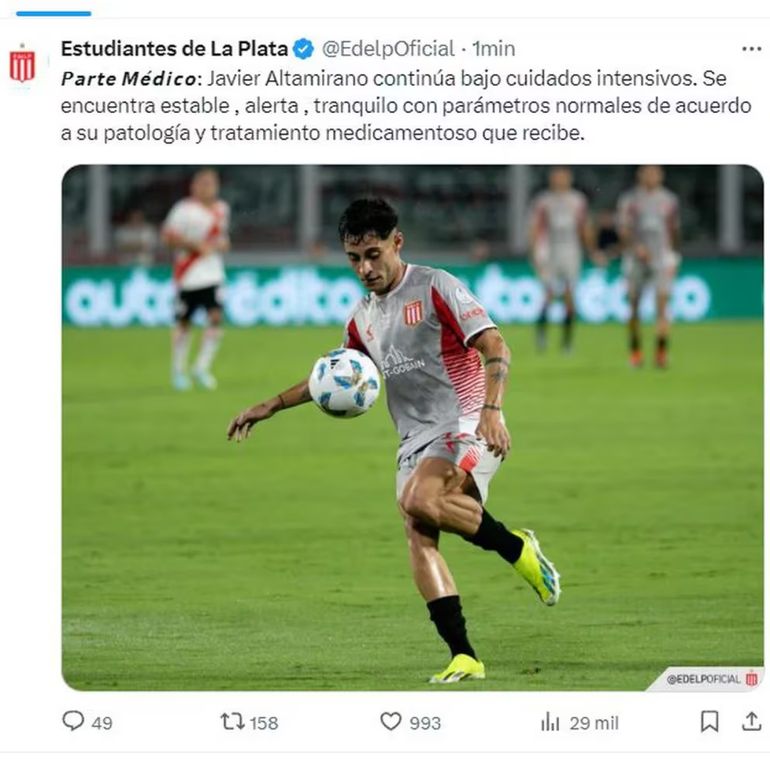Click the 49 replies count
Image resolution: width=770 pixels, height=763 pixels.
pyautogui.click(x=102, y=723)
